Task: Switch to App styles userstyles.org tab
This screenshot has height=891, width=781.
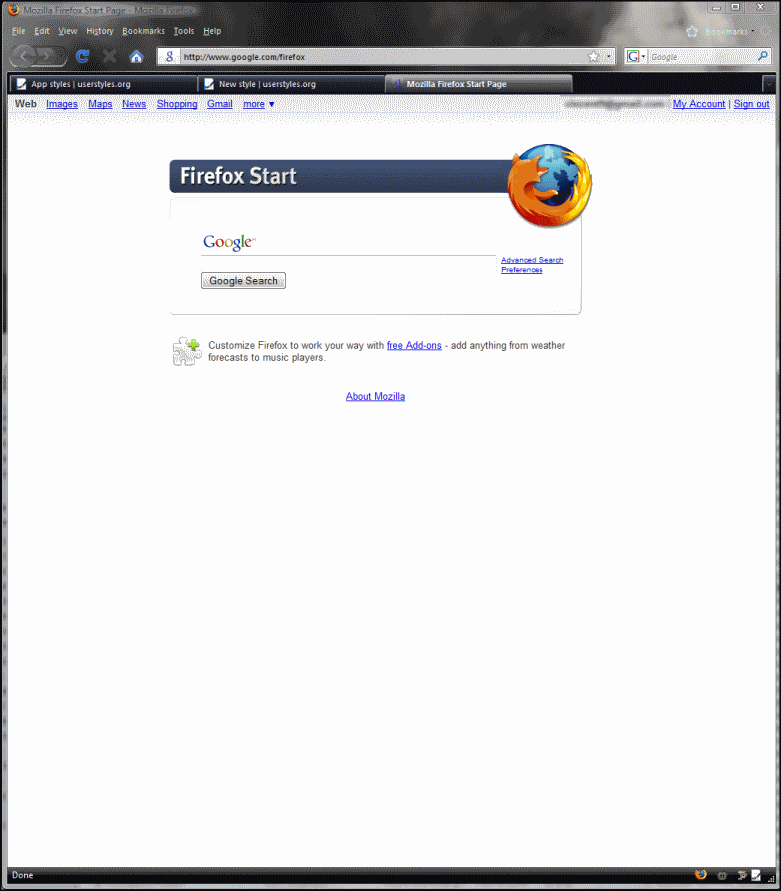Action: [x=103, y=84]
